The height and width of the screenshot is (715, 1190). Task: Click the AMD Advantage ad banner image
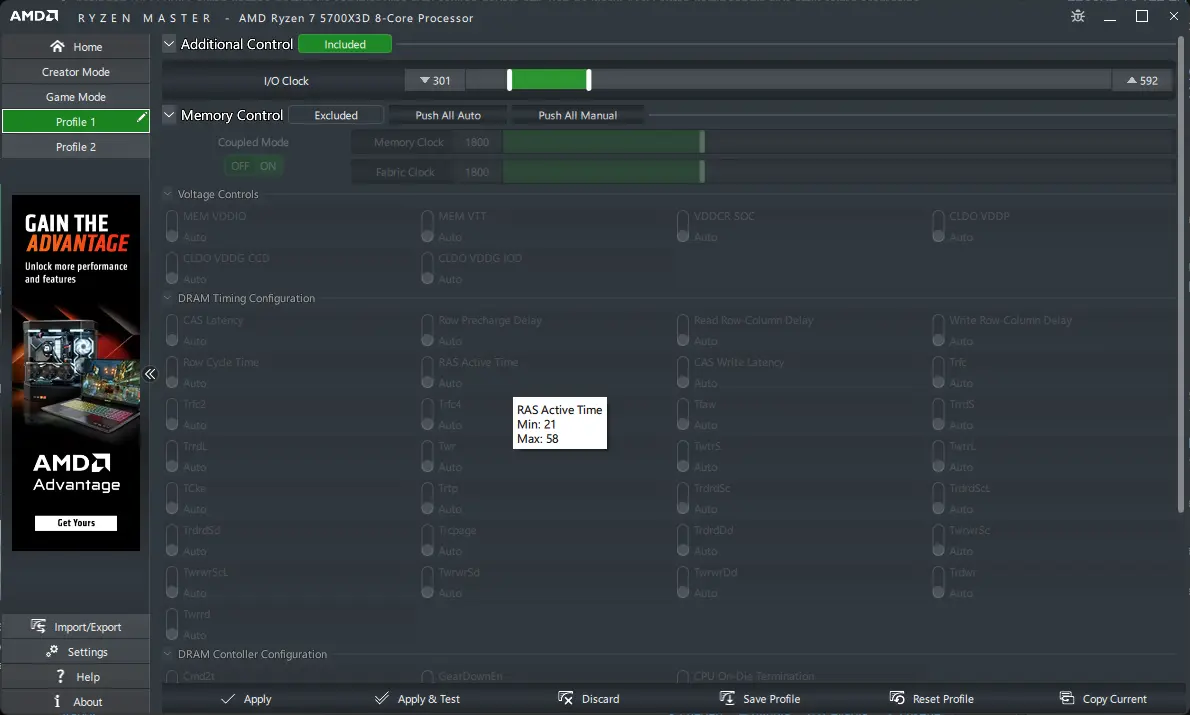click(x=76, y=373)
